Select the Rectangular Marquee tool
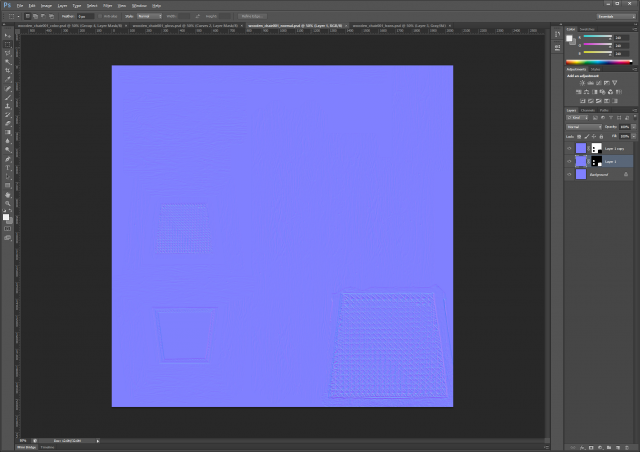The height and width of the screenshot is (452, 640). point(7,45)
